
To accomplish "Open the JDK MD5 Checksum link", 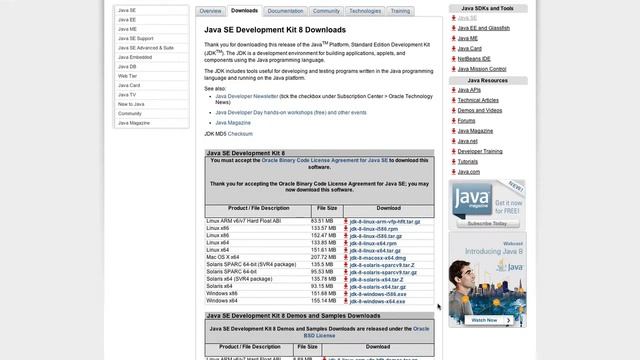I will (x=240, y=134).
